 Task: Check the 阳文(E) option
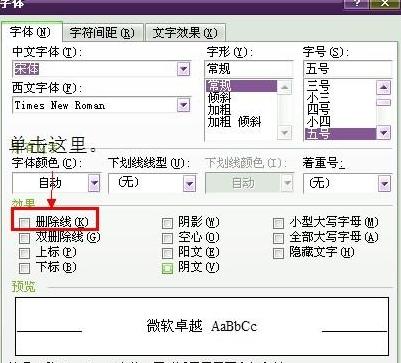(x=167, y=253)
